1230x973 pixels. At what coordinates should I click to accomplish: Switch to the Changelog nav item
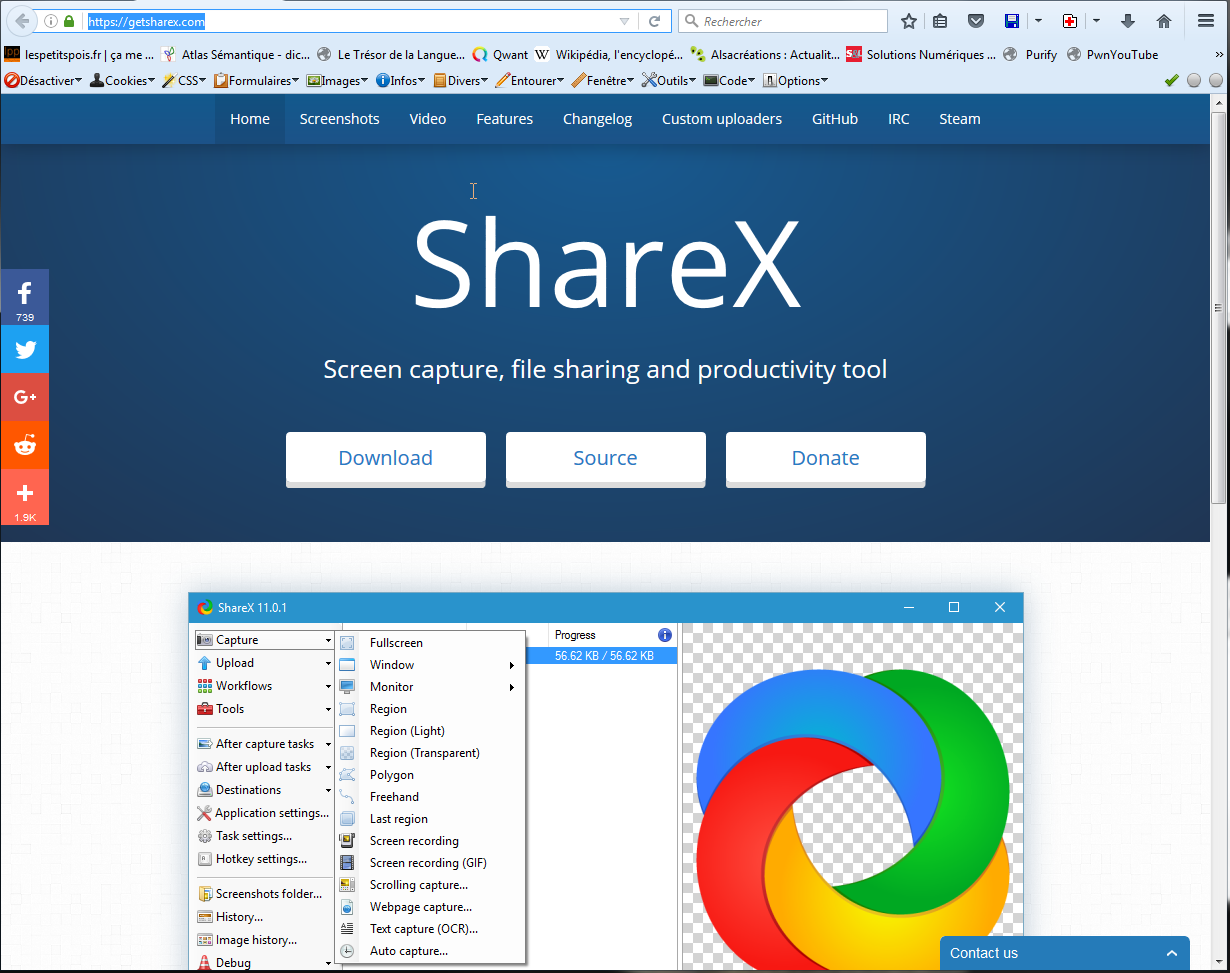pos(597,119)
